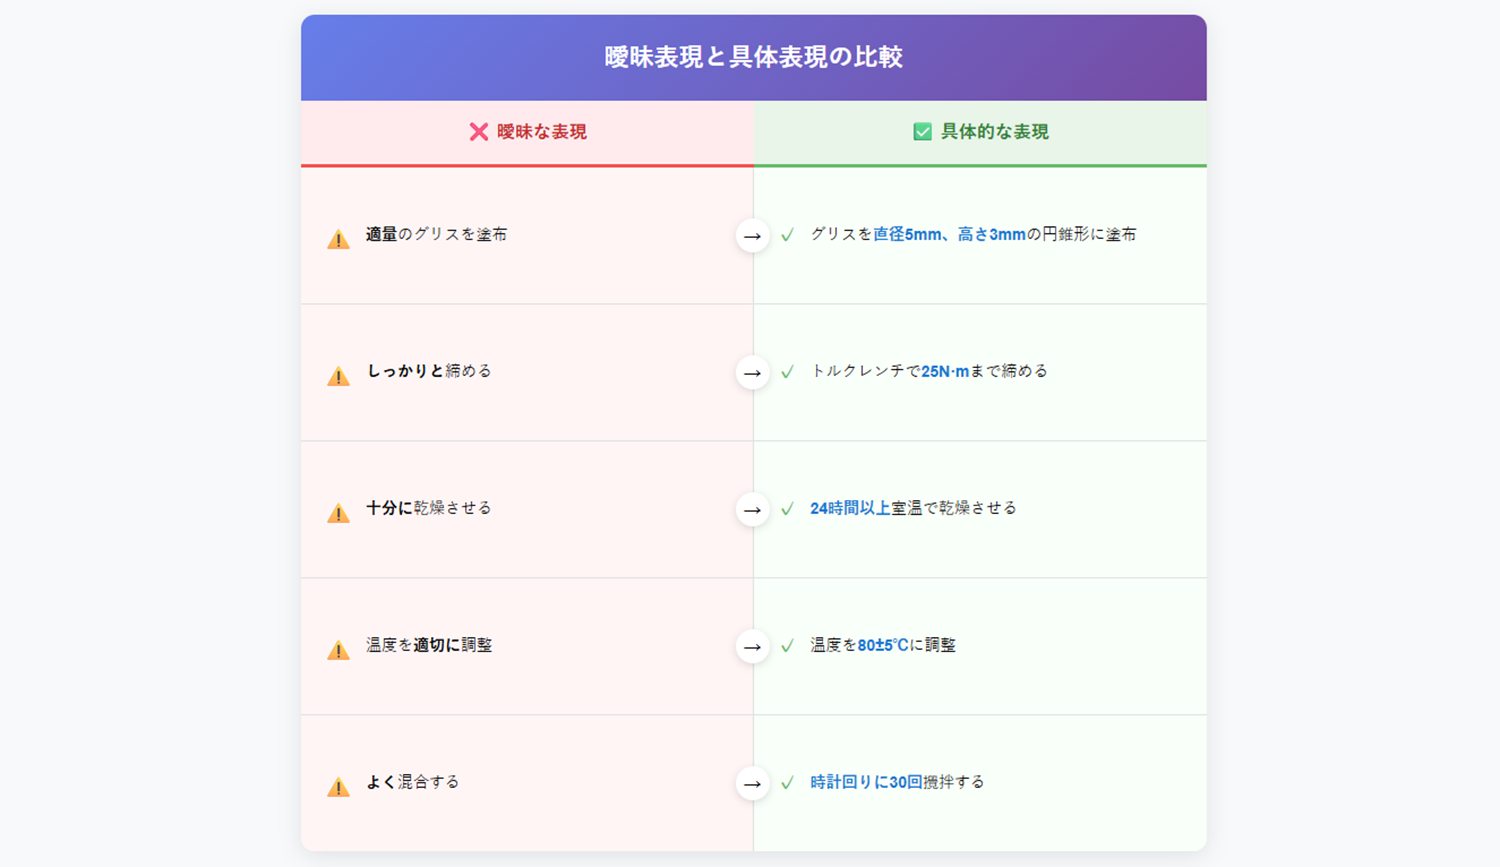Screen dimensions: 1500x867
Task: Click the title 曖昧表現と具体表現の比較
Action: pyautogui.click(x=754, y=57)
